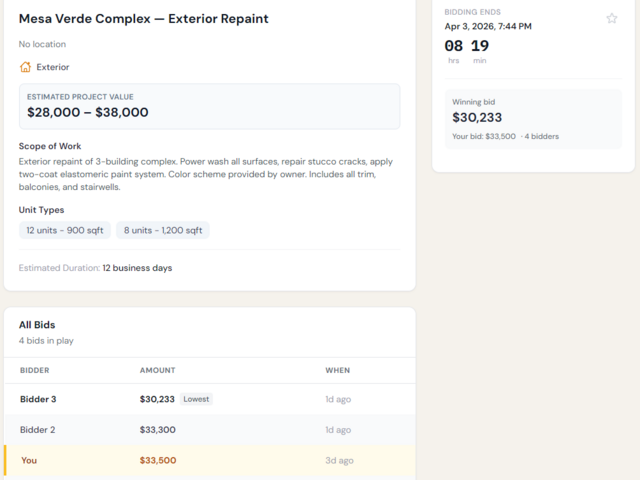Click the Bidder 2 row
The width and height of the screenshot is (640, 480).
pyautogui.click(x=210, y=430)
